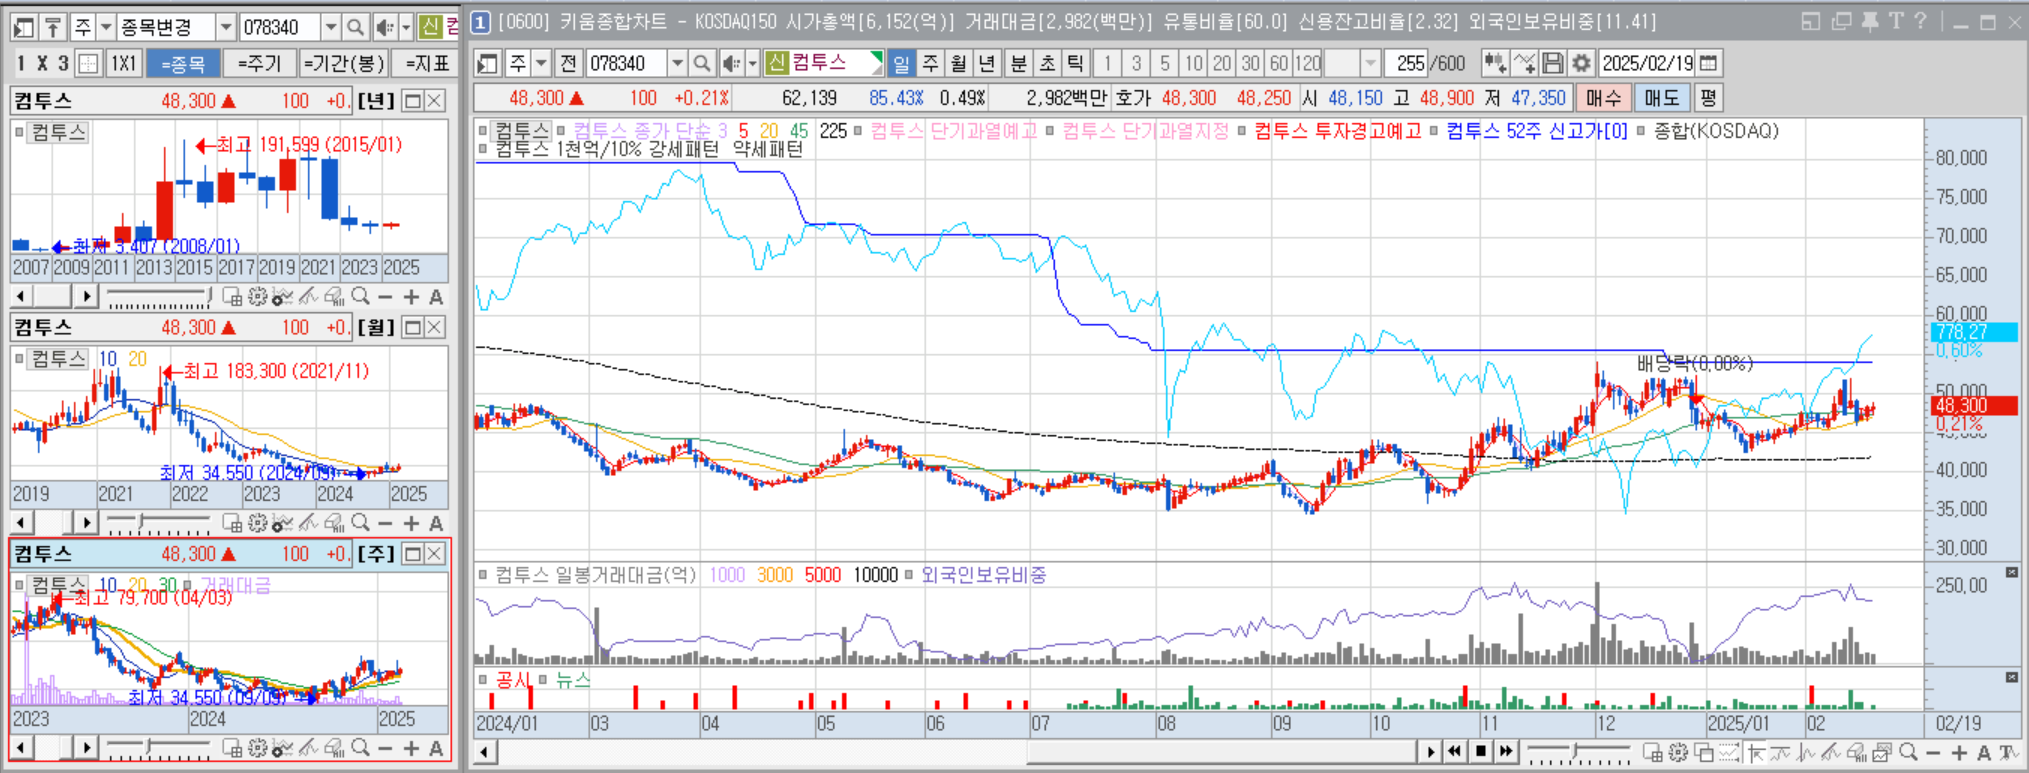2029x773 pixels.
Task: Click the A text icon in main chart bottom toolbar
Action: coord(1984,752)
